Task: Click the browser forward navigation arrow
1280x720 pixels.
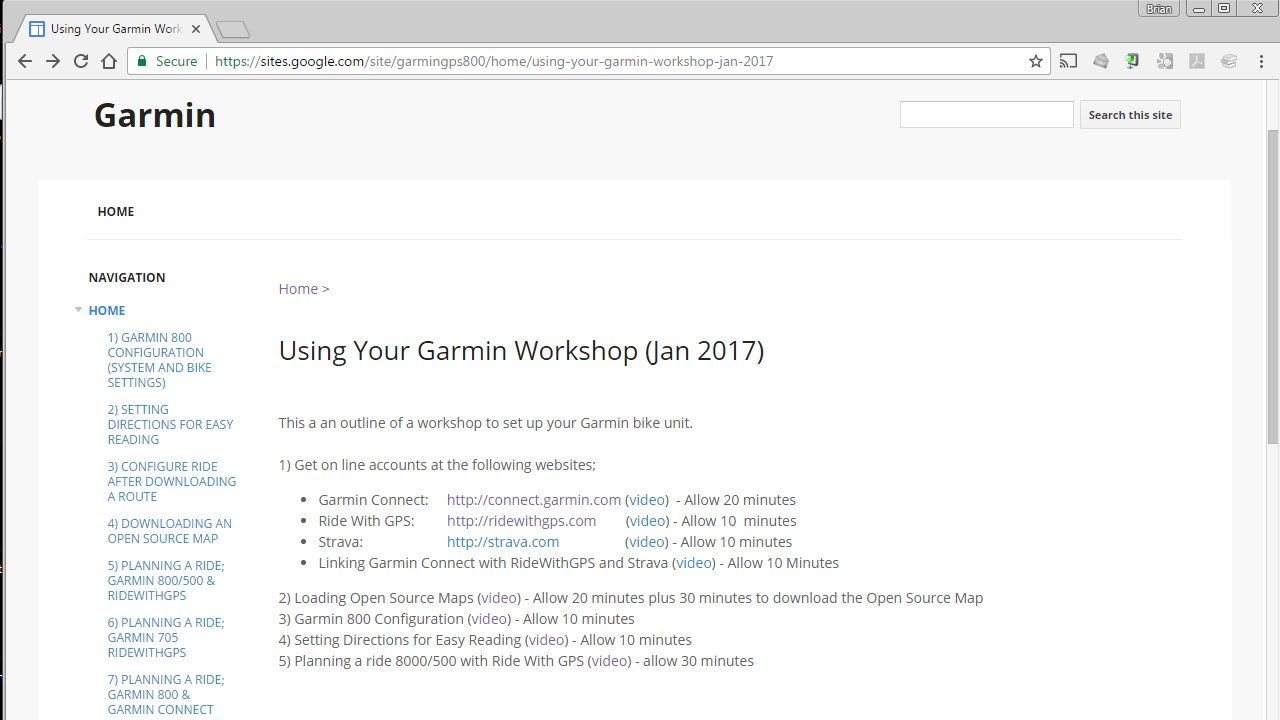Action: [52, 61]
